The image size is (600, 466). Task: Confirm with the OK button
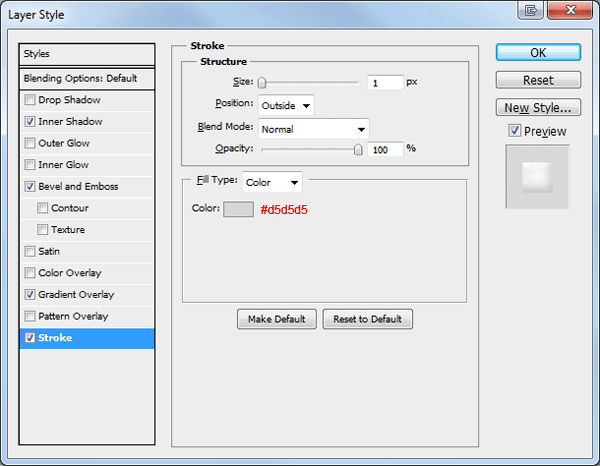pos(538,52)
